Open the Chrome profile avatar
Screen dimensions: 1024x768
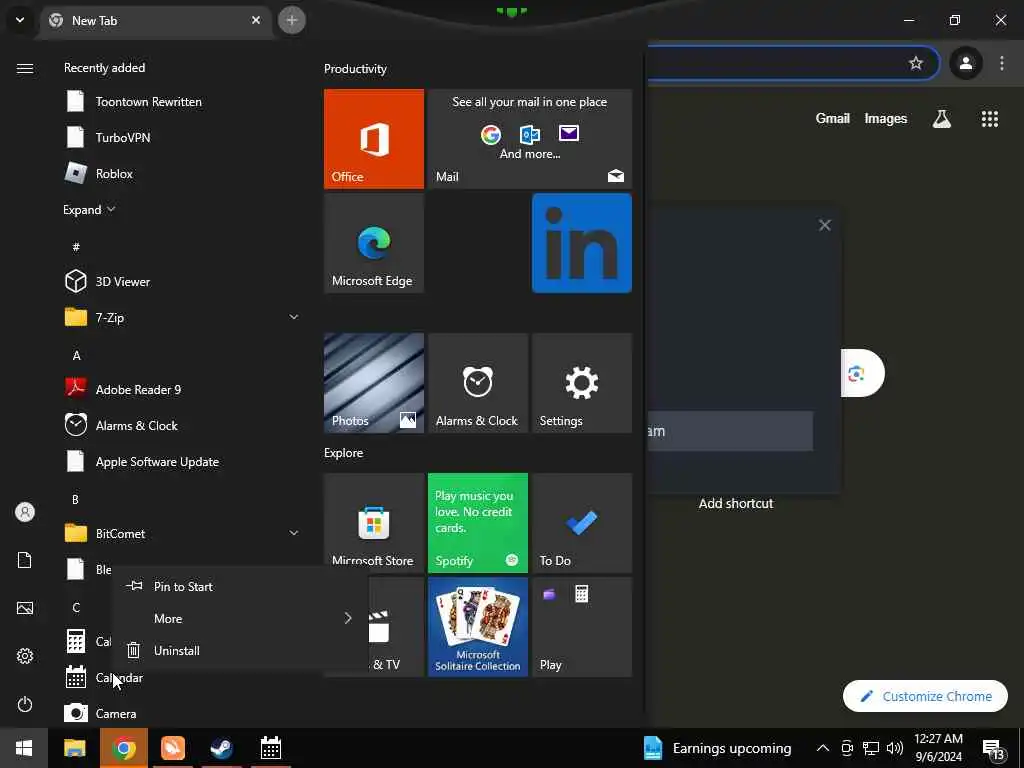[965, 63]
